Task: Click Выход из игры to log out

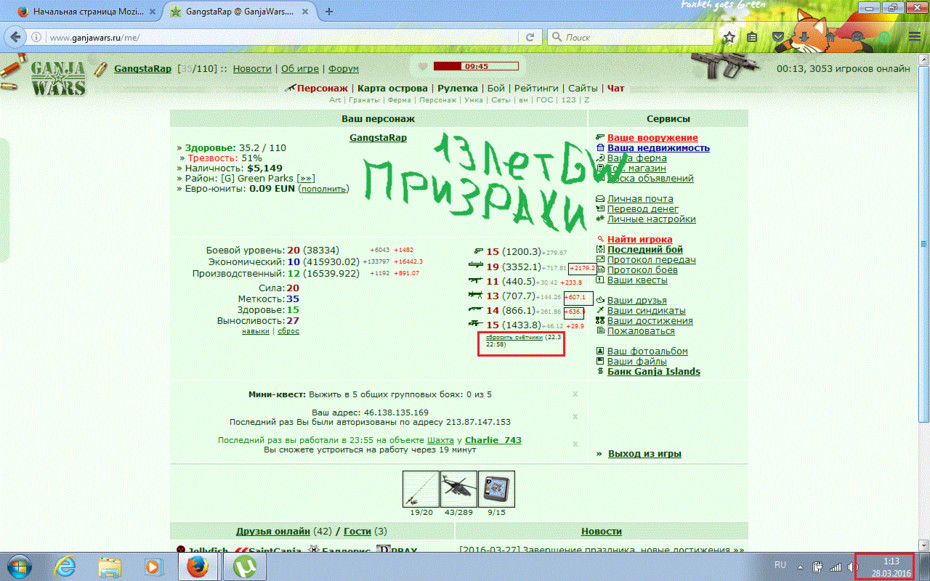Action: 644,454
